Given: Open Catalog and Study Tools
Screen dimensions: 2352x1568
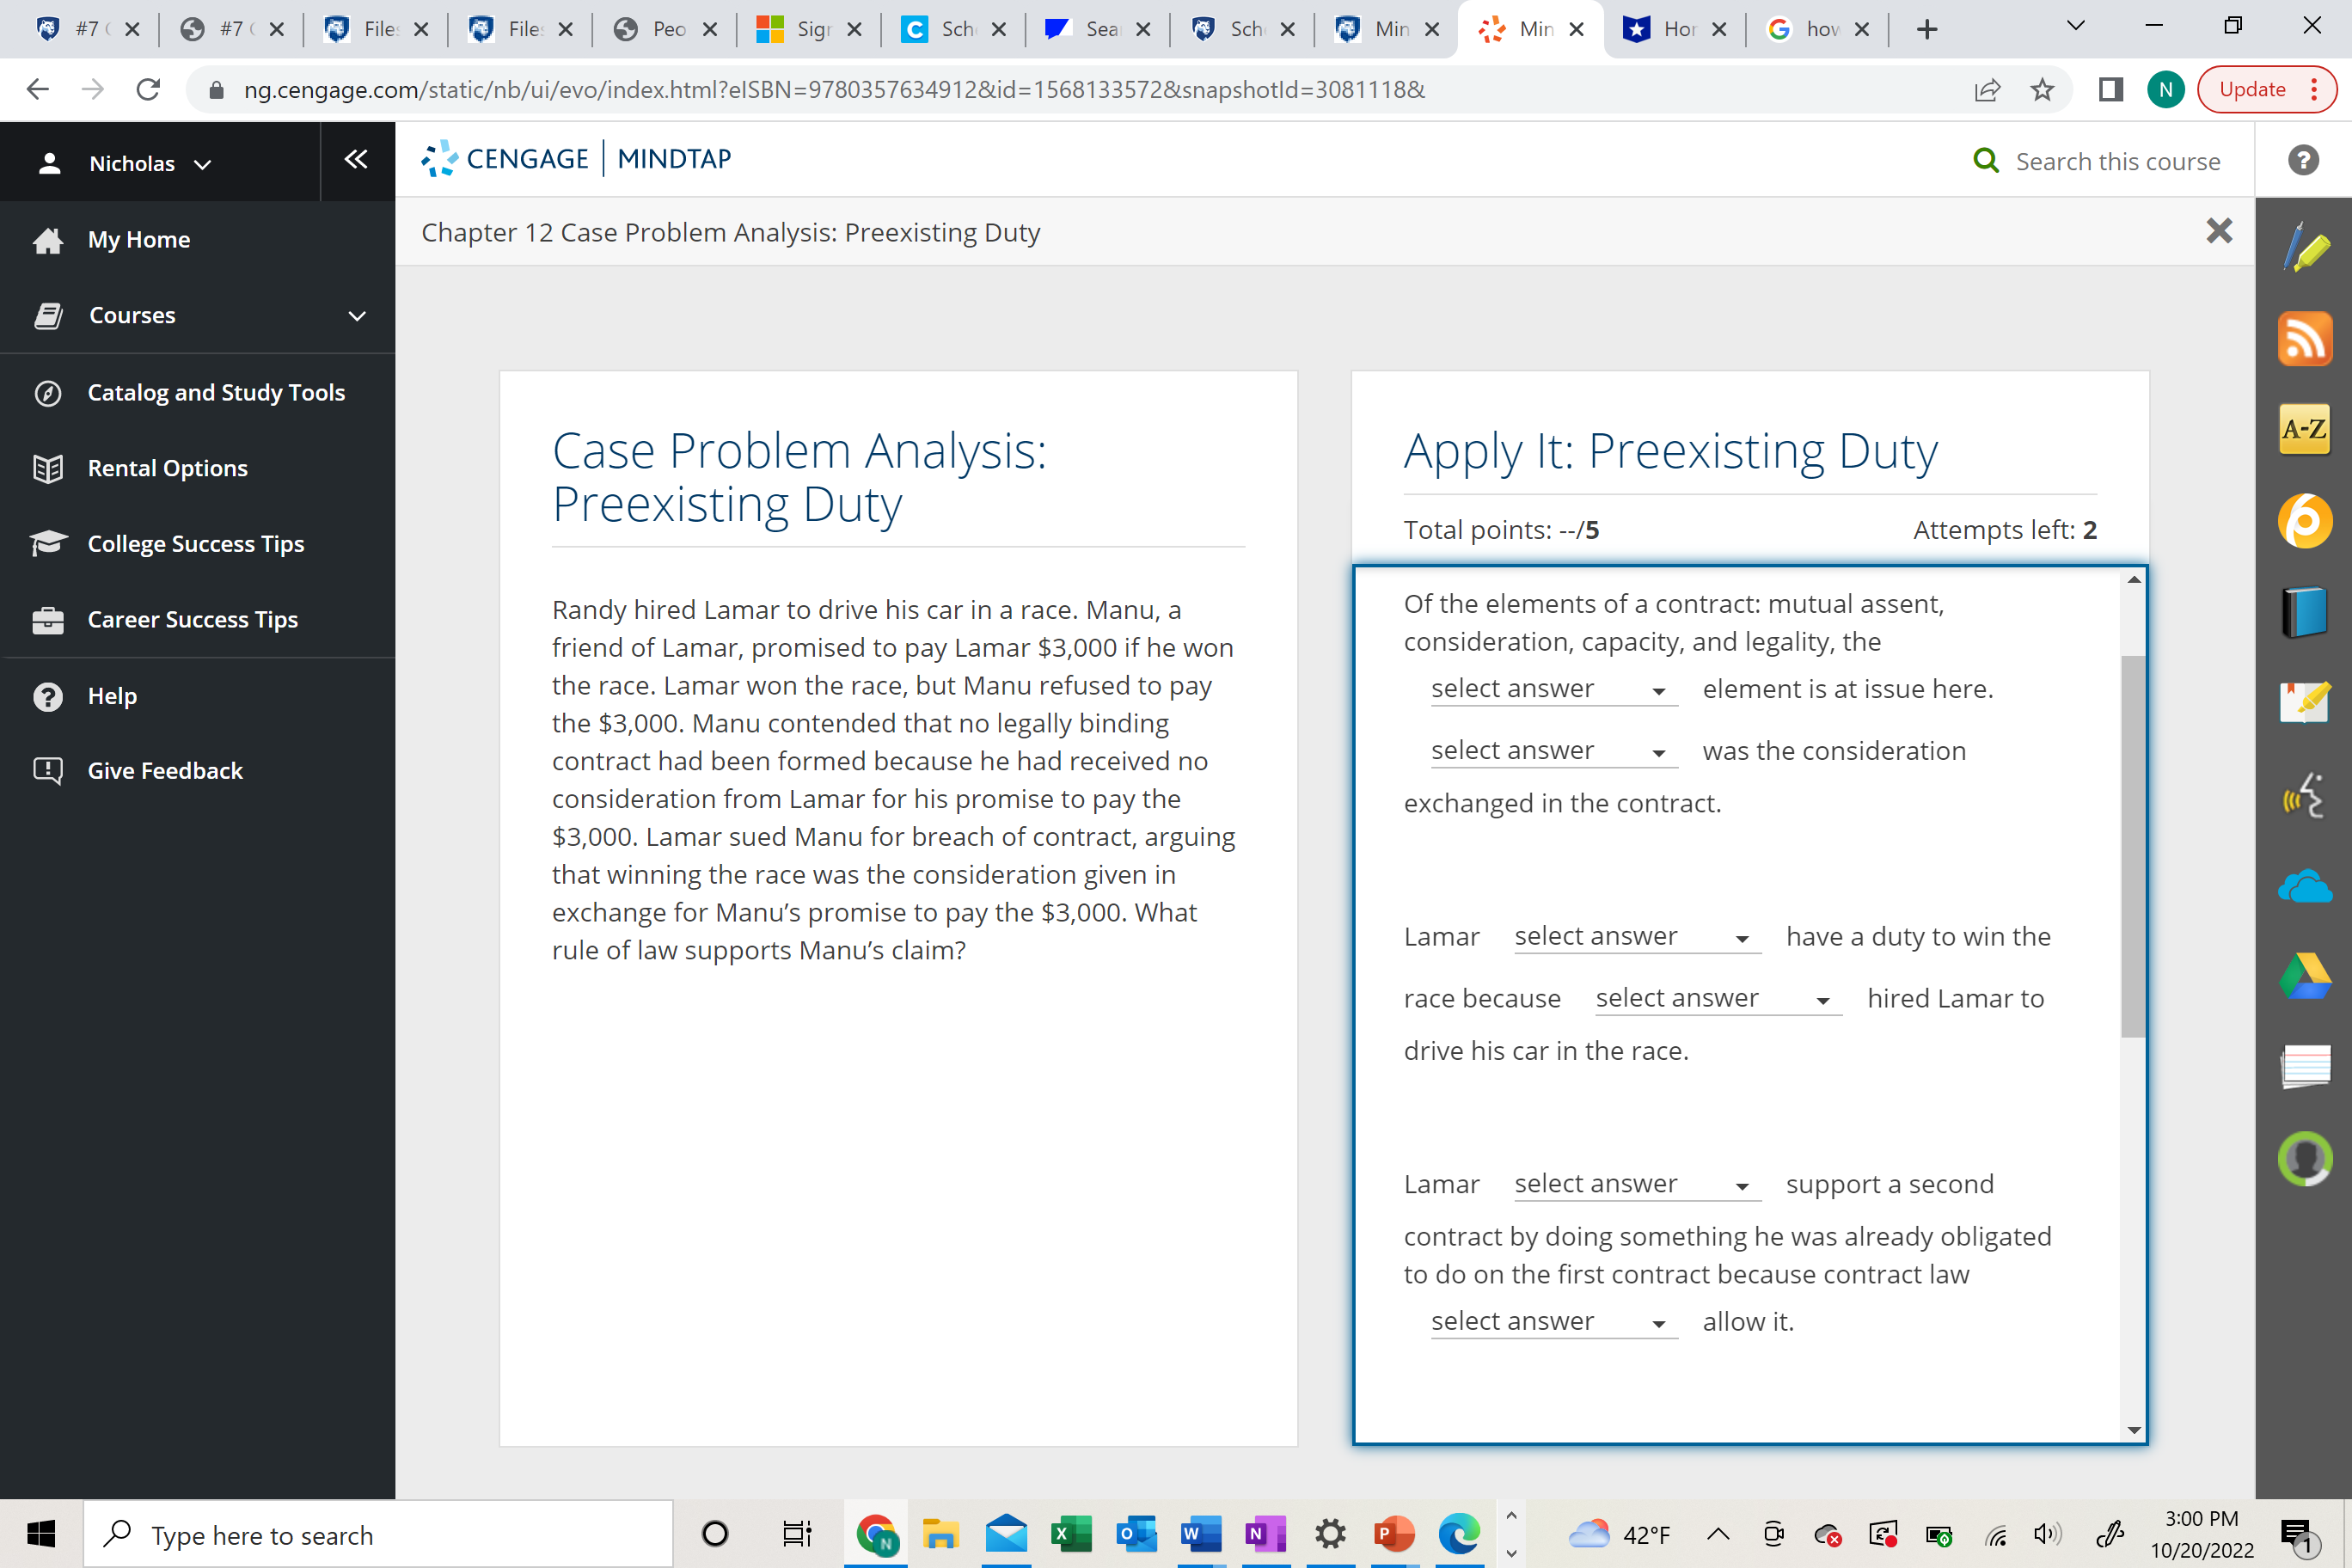Looking at the screenshot, I should click(216, 392).
